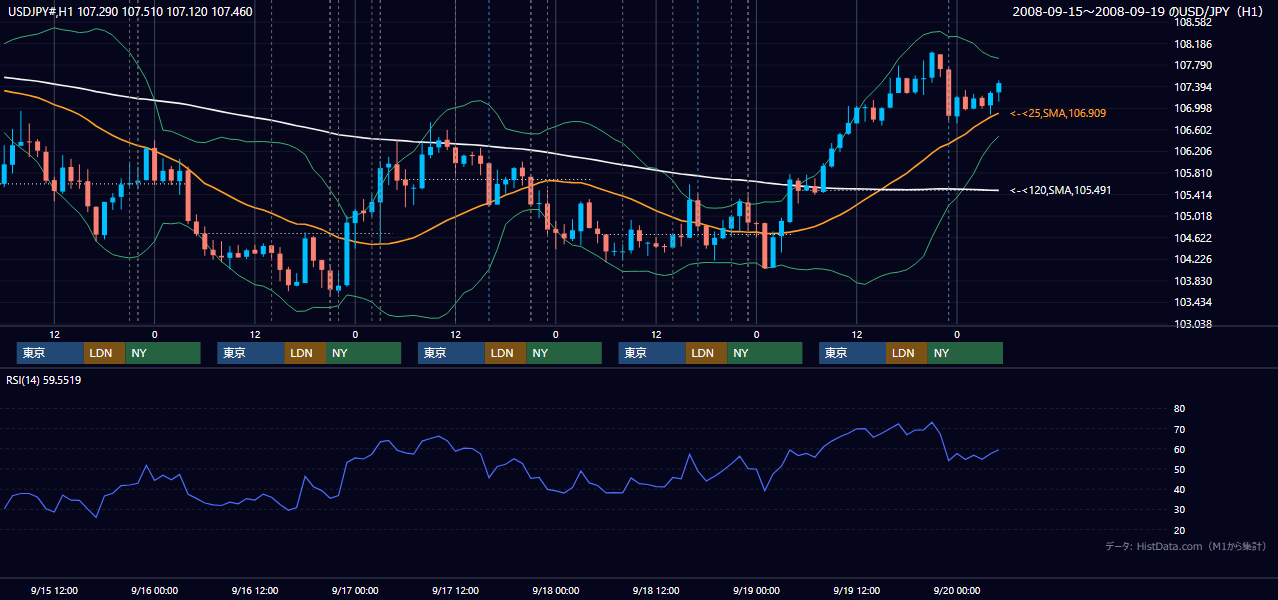Click price axis value 103.038
Image resolution: width=1278 pixels, height=600 pixels.
coord(1193,324)
